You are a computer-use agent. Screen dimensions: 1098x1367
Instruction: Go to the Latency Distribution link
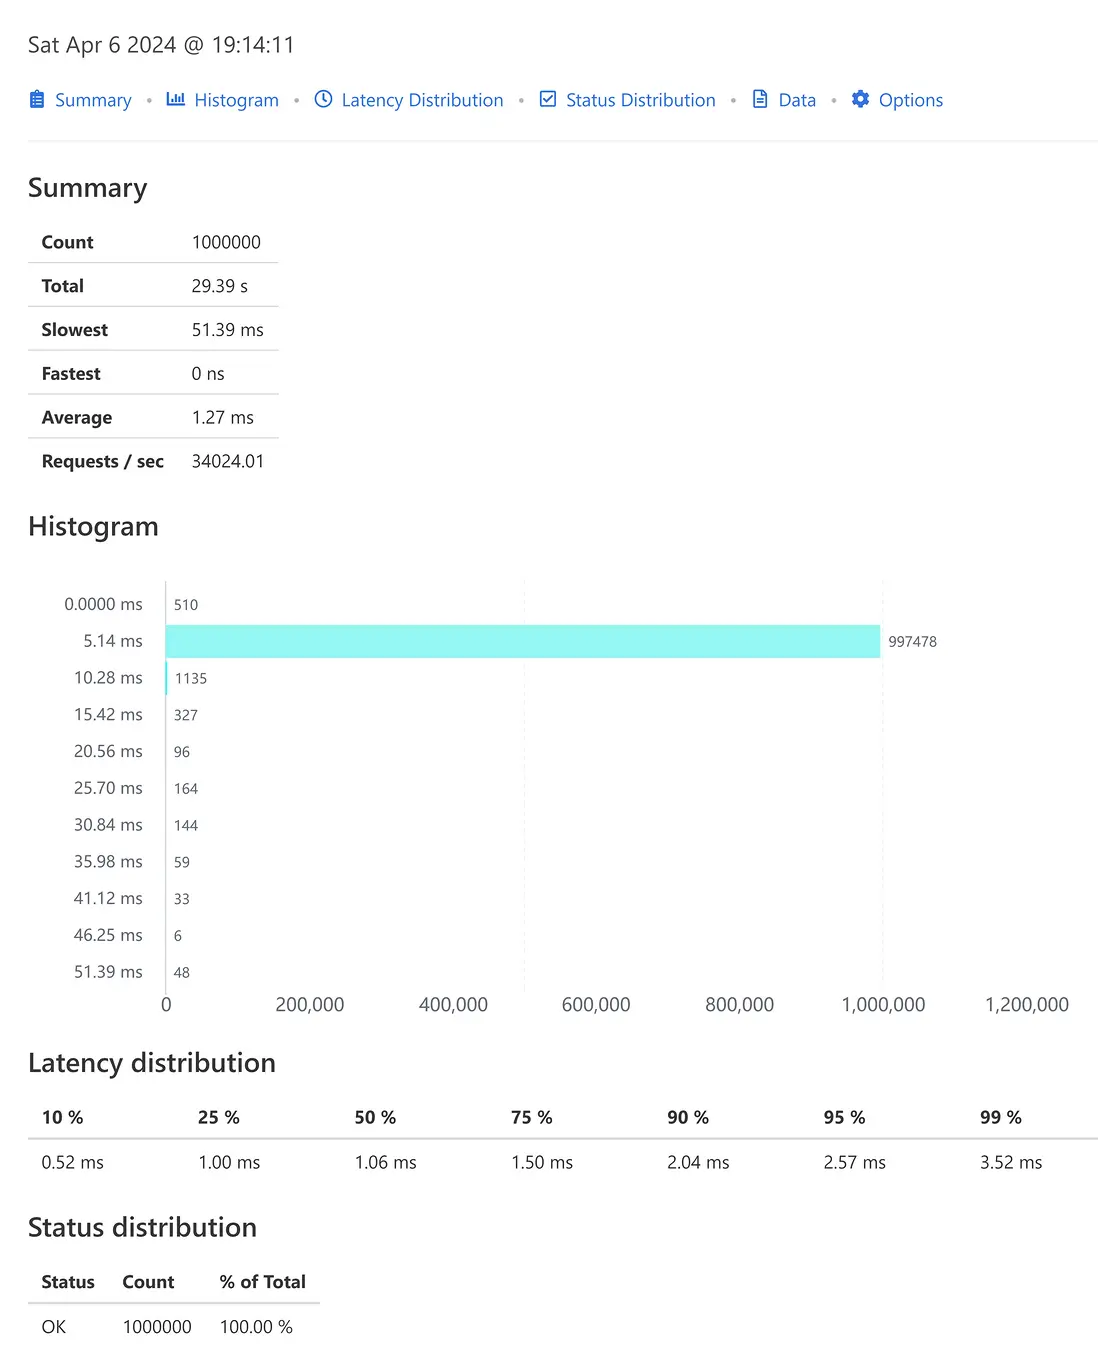pyautogui.click(x=422, y=100)
